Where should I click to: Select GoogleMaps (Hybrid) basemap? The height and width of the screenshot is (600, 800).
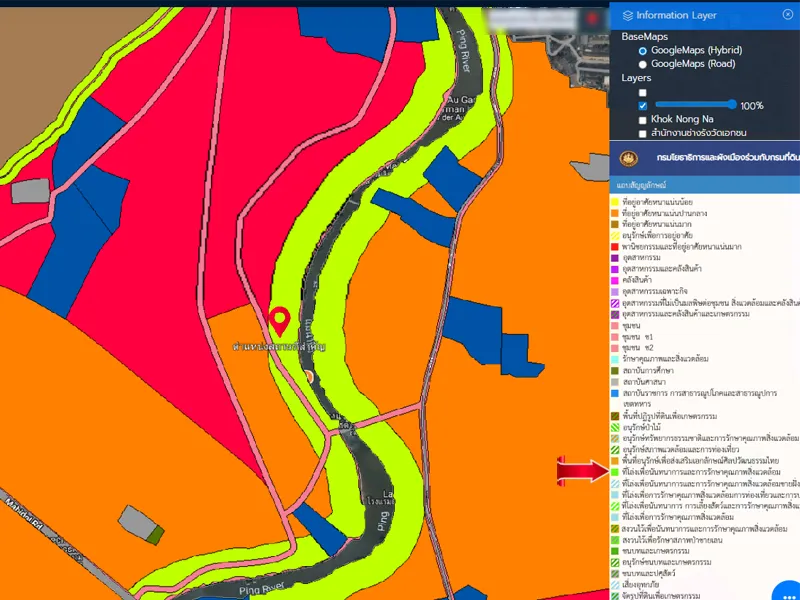click(x=643, y=50)
